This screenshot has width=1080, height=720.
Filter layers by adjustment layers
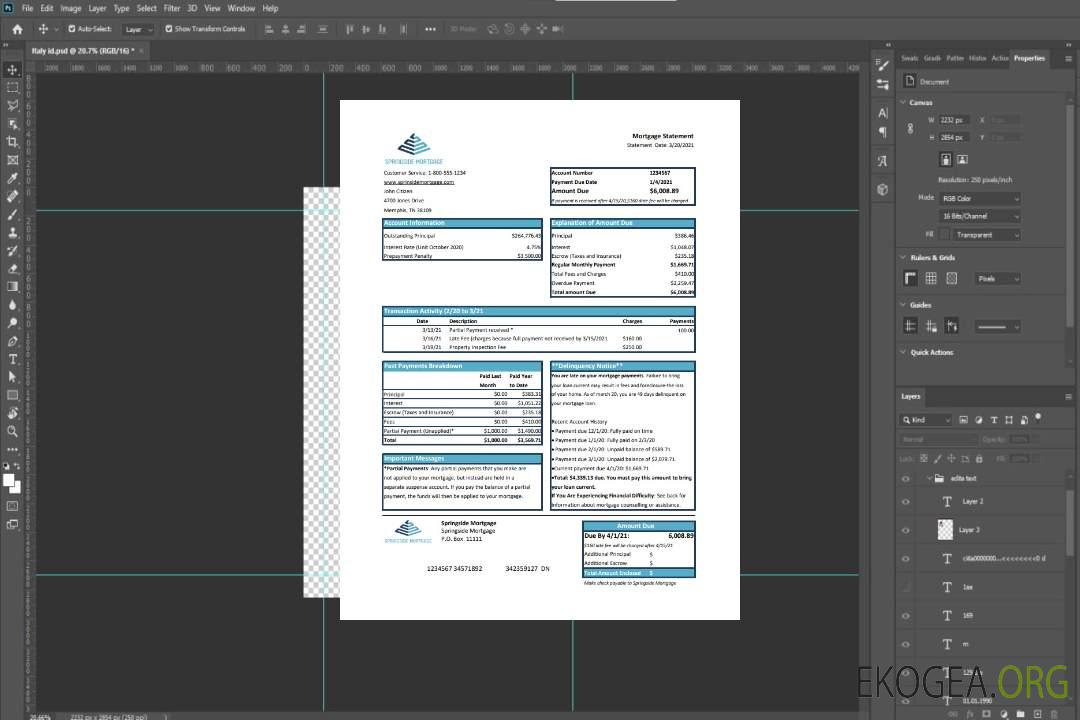979,420
